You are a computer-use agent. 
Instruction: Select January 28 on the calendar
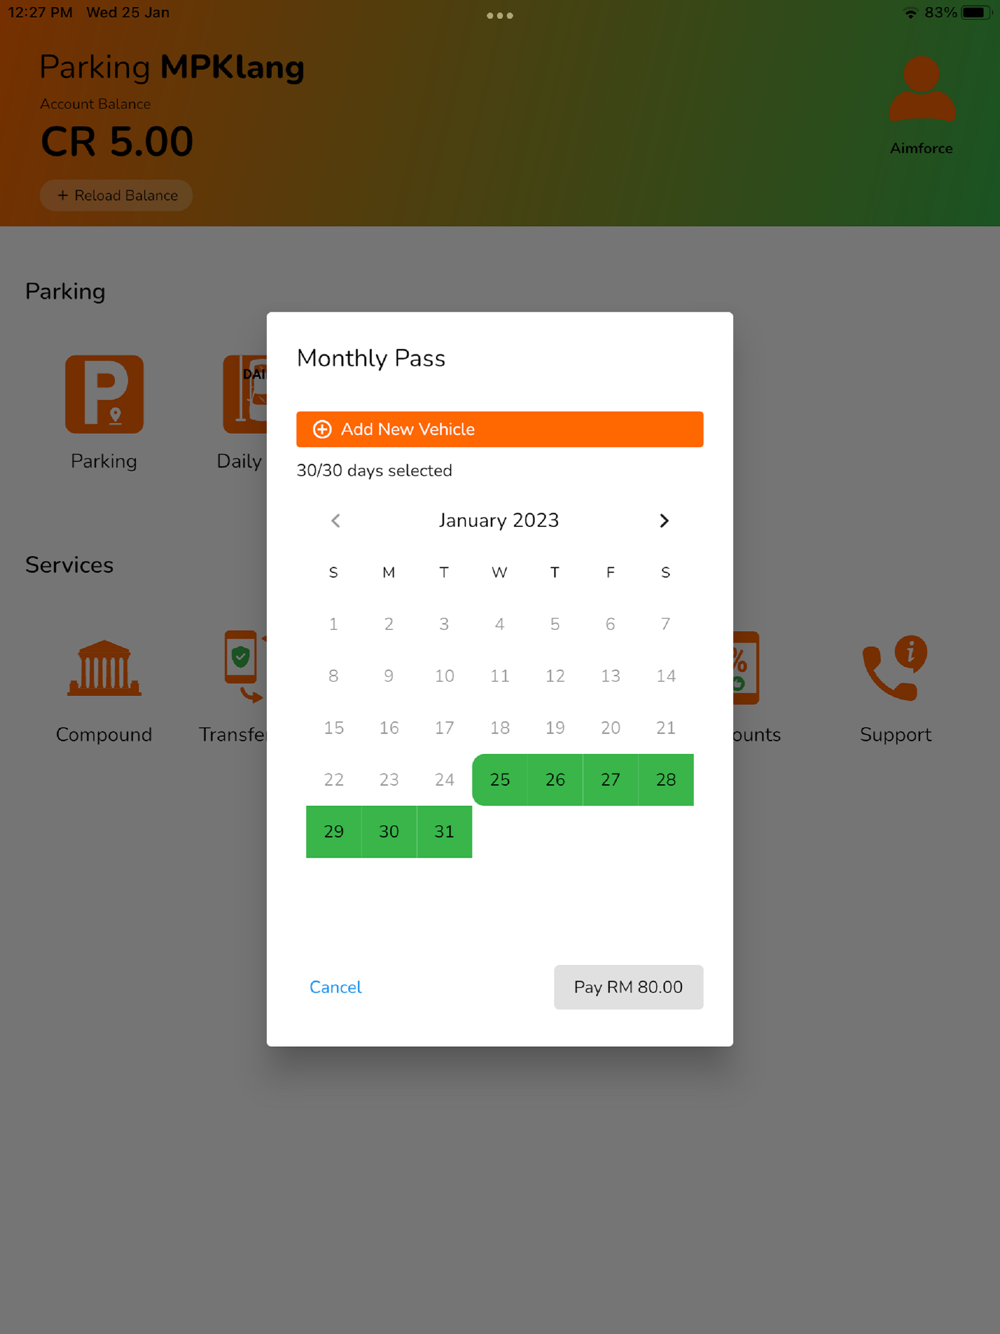click(666, 780)
